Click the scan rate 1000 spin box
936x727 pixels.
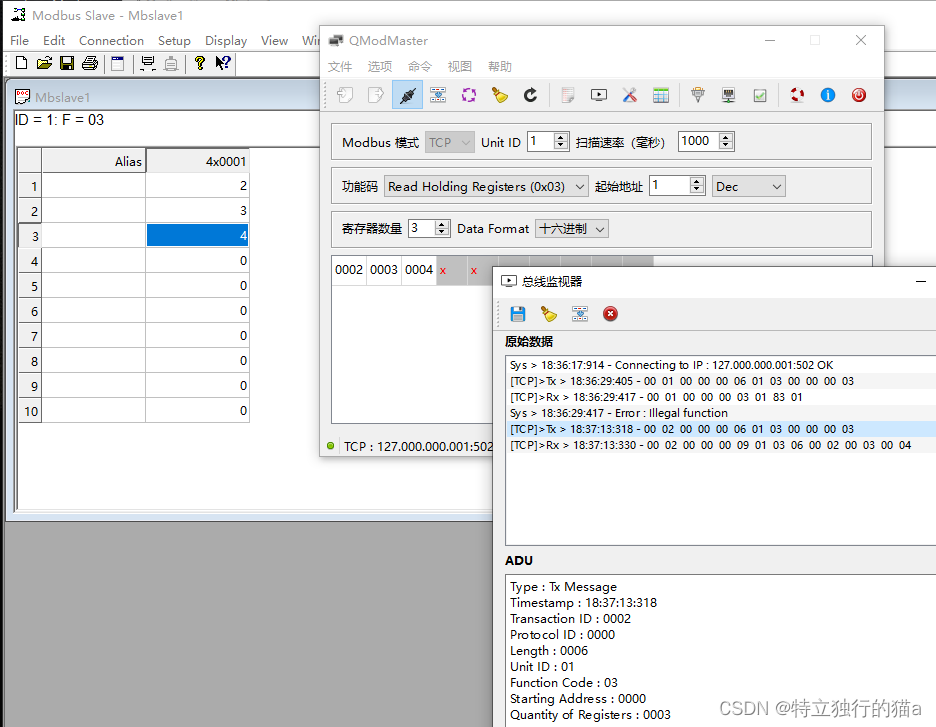(x=706, y=141)
